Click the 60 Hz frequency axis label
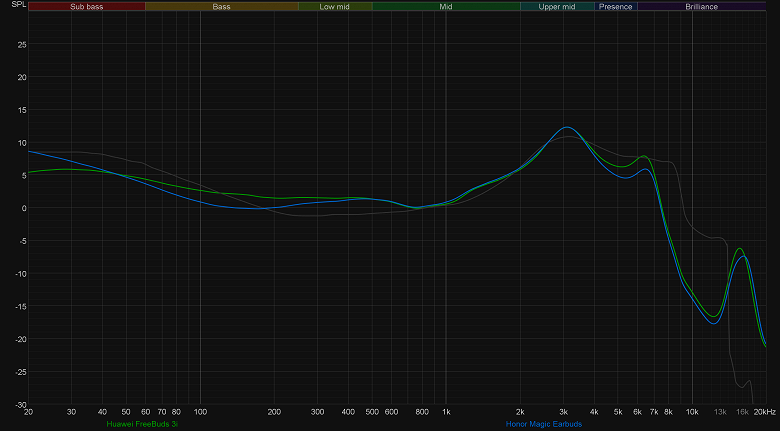Viewport: 780px width, 431px height. (x=145, y=412)
